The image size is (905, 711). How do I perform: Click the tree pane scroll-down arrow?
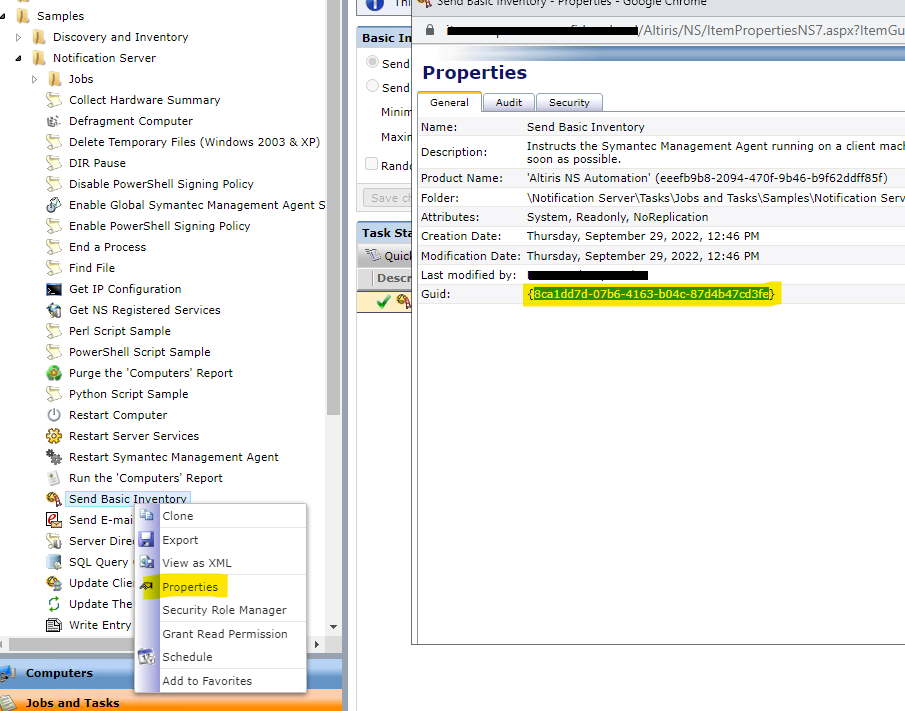333,627
